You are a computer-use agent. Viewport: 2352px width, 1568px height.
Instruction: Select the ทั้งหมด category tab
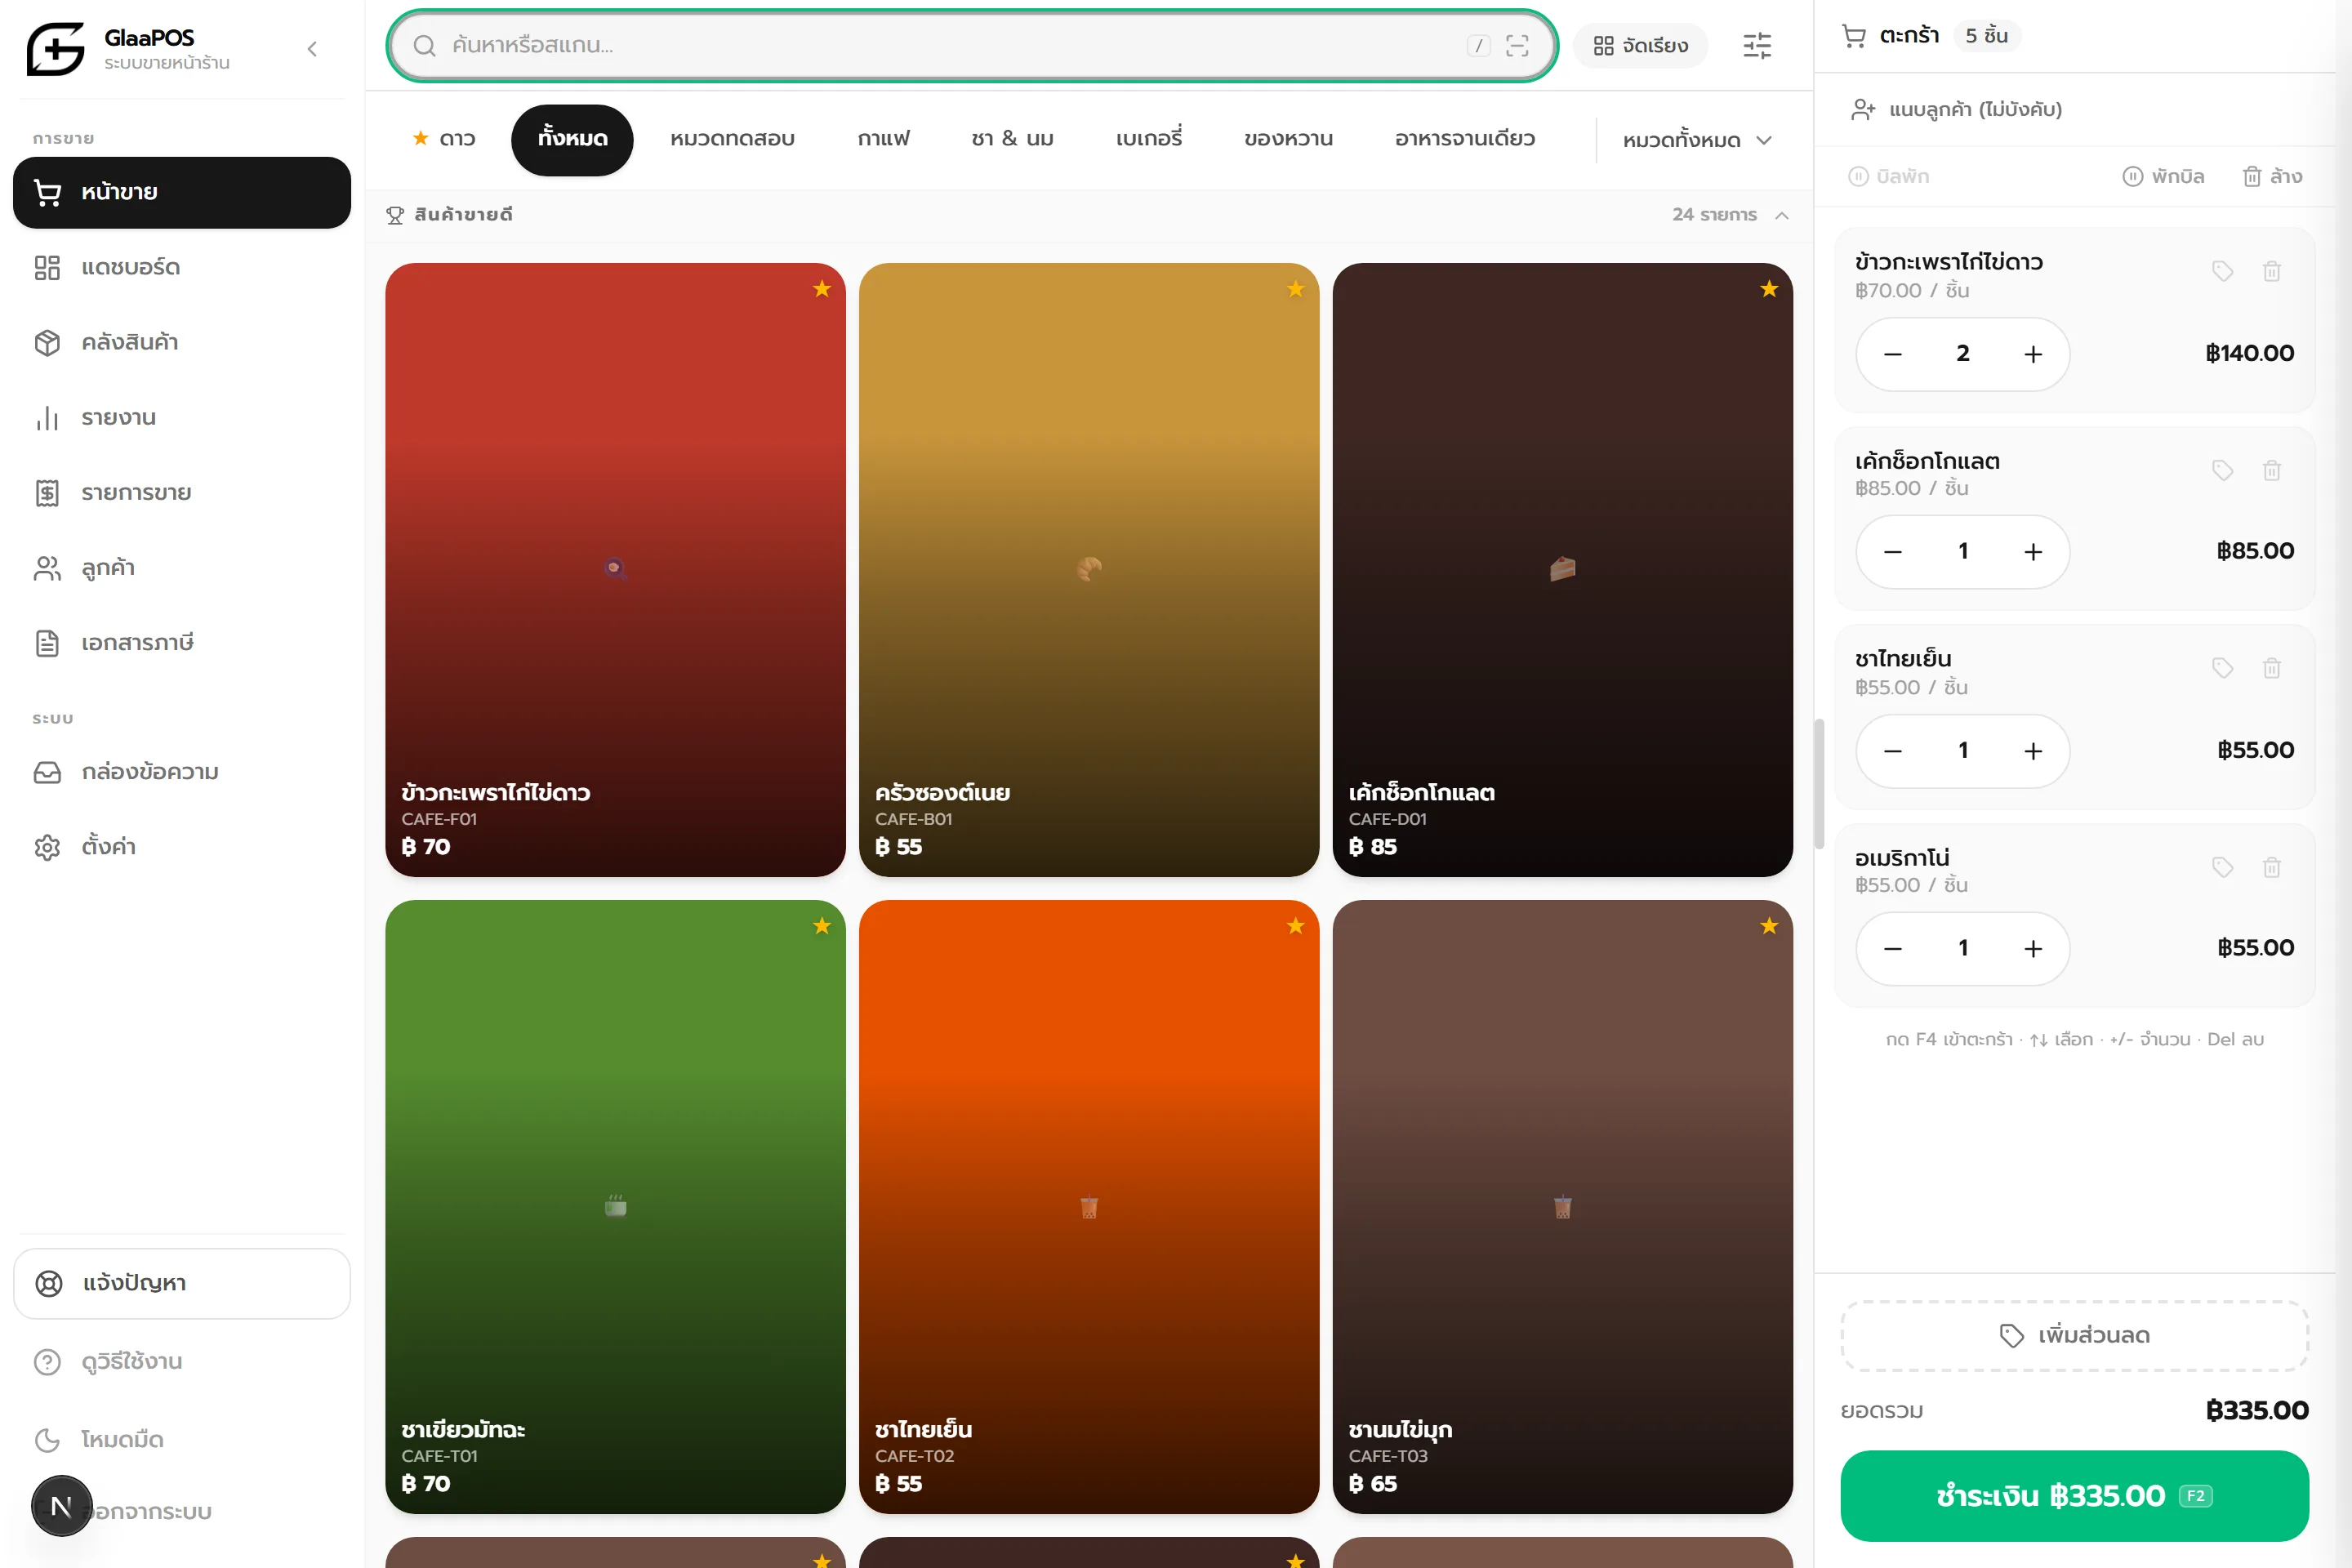[572, 140]
